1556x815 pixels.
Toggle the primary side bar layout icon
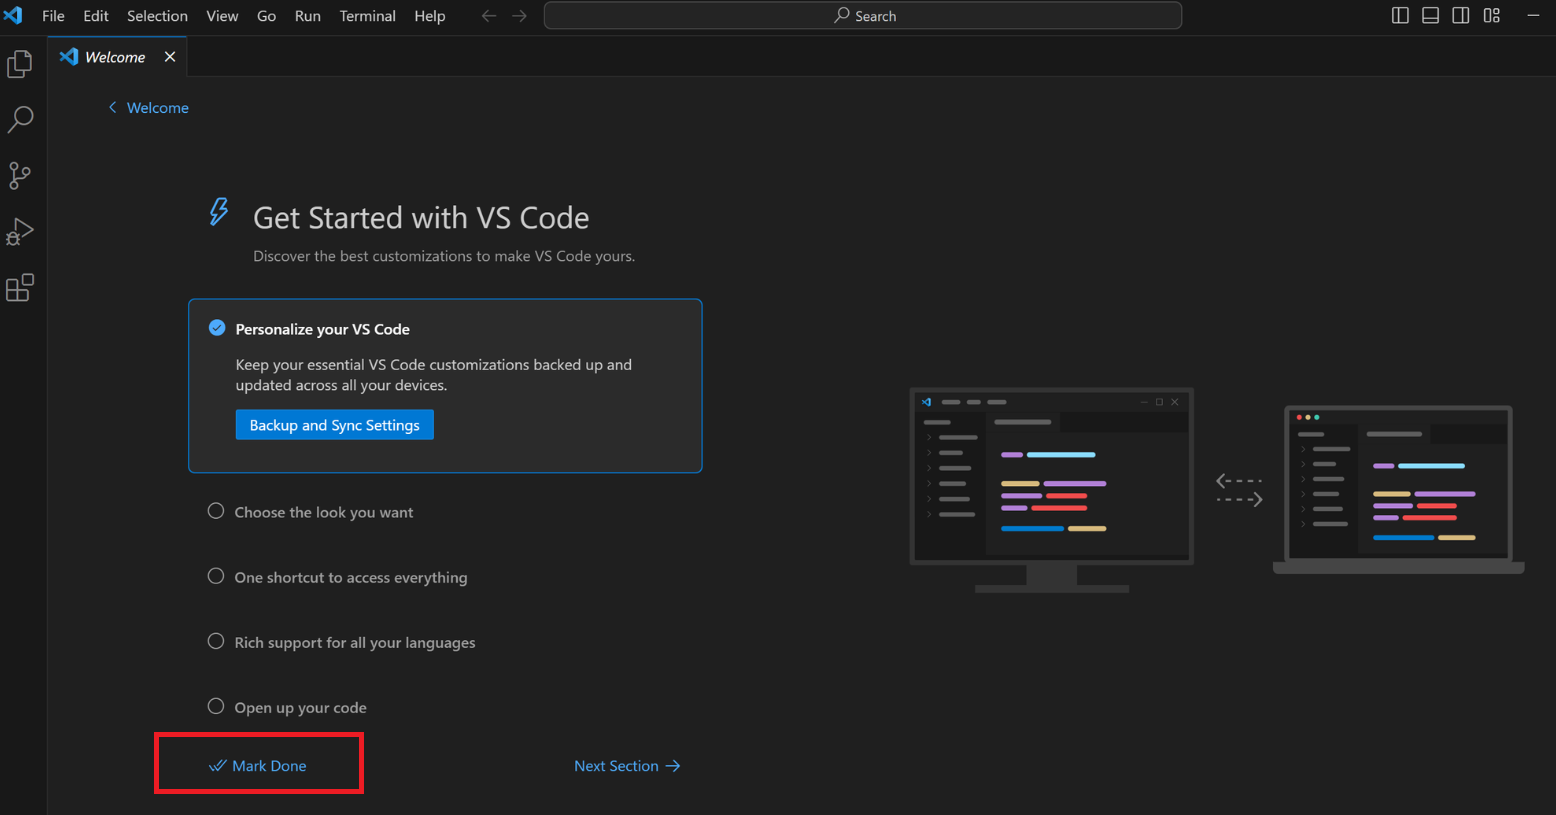pos(1400,16)
